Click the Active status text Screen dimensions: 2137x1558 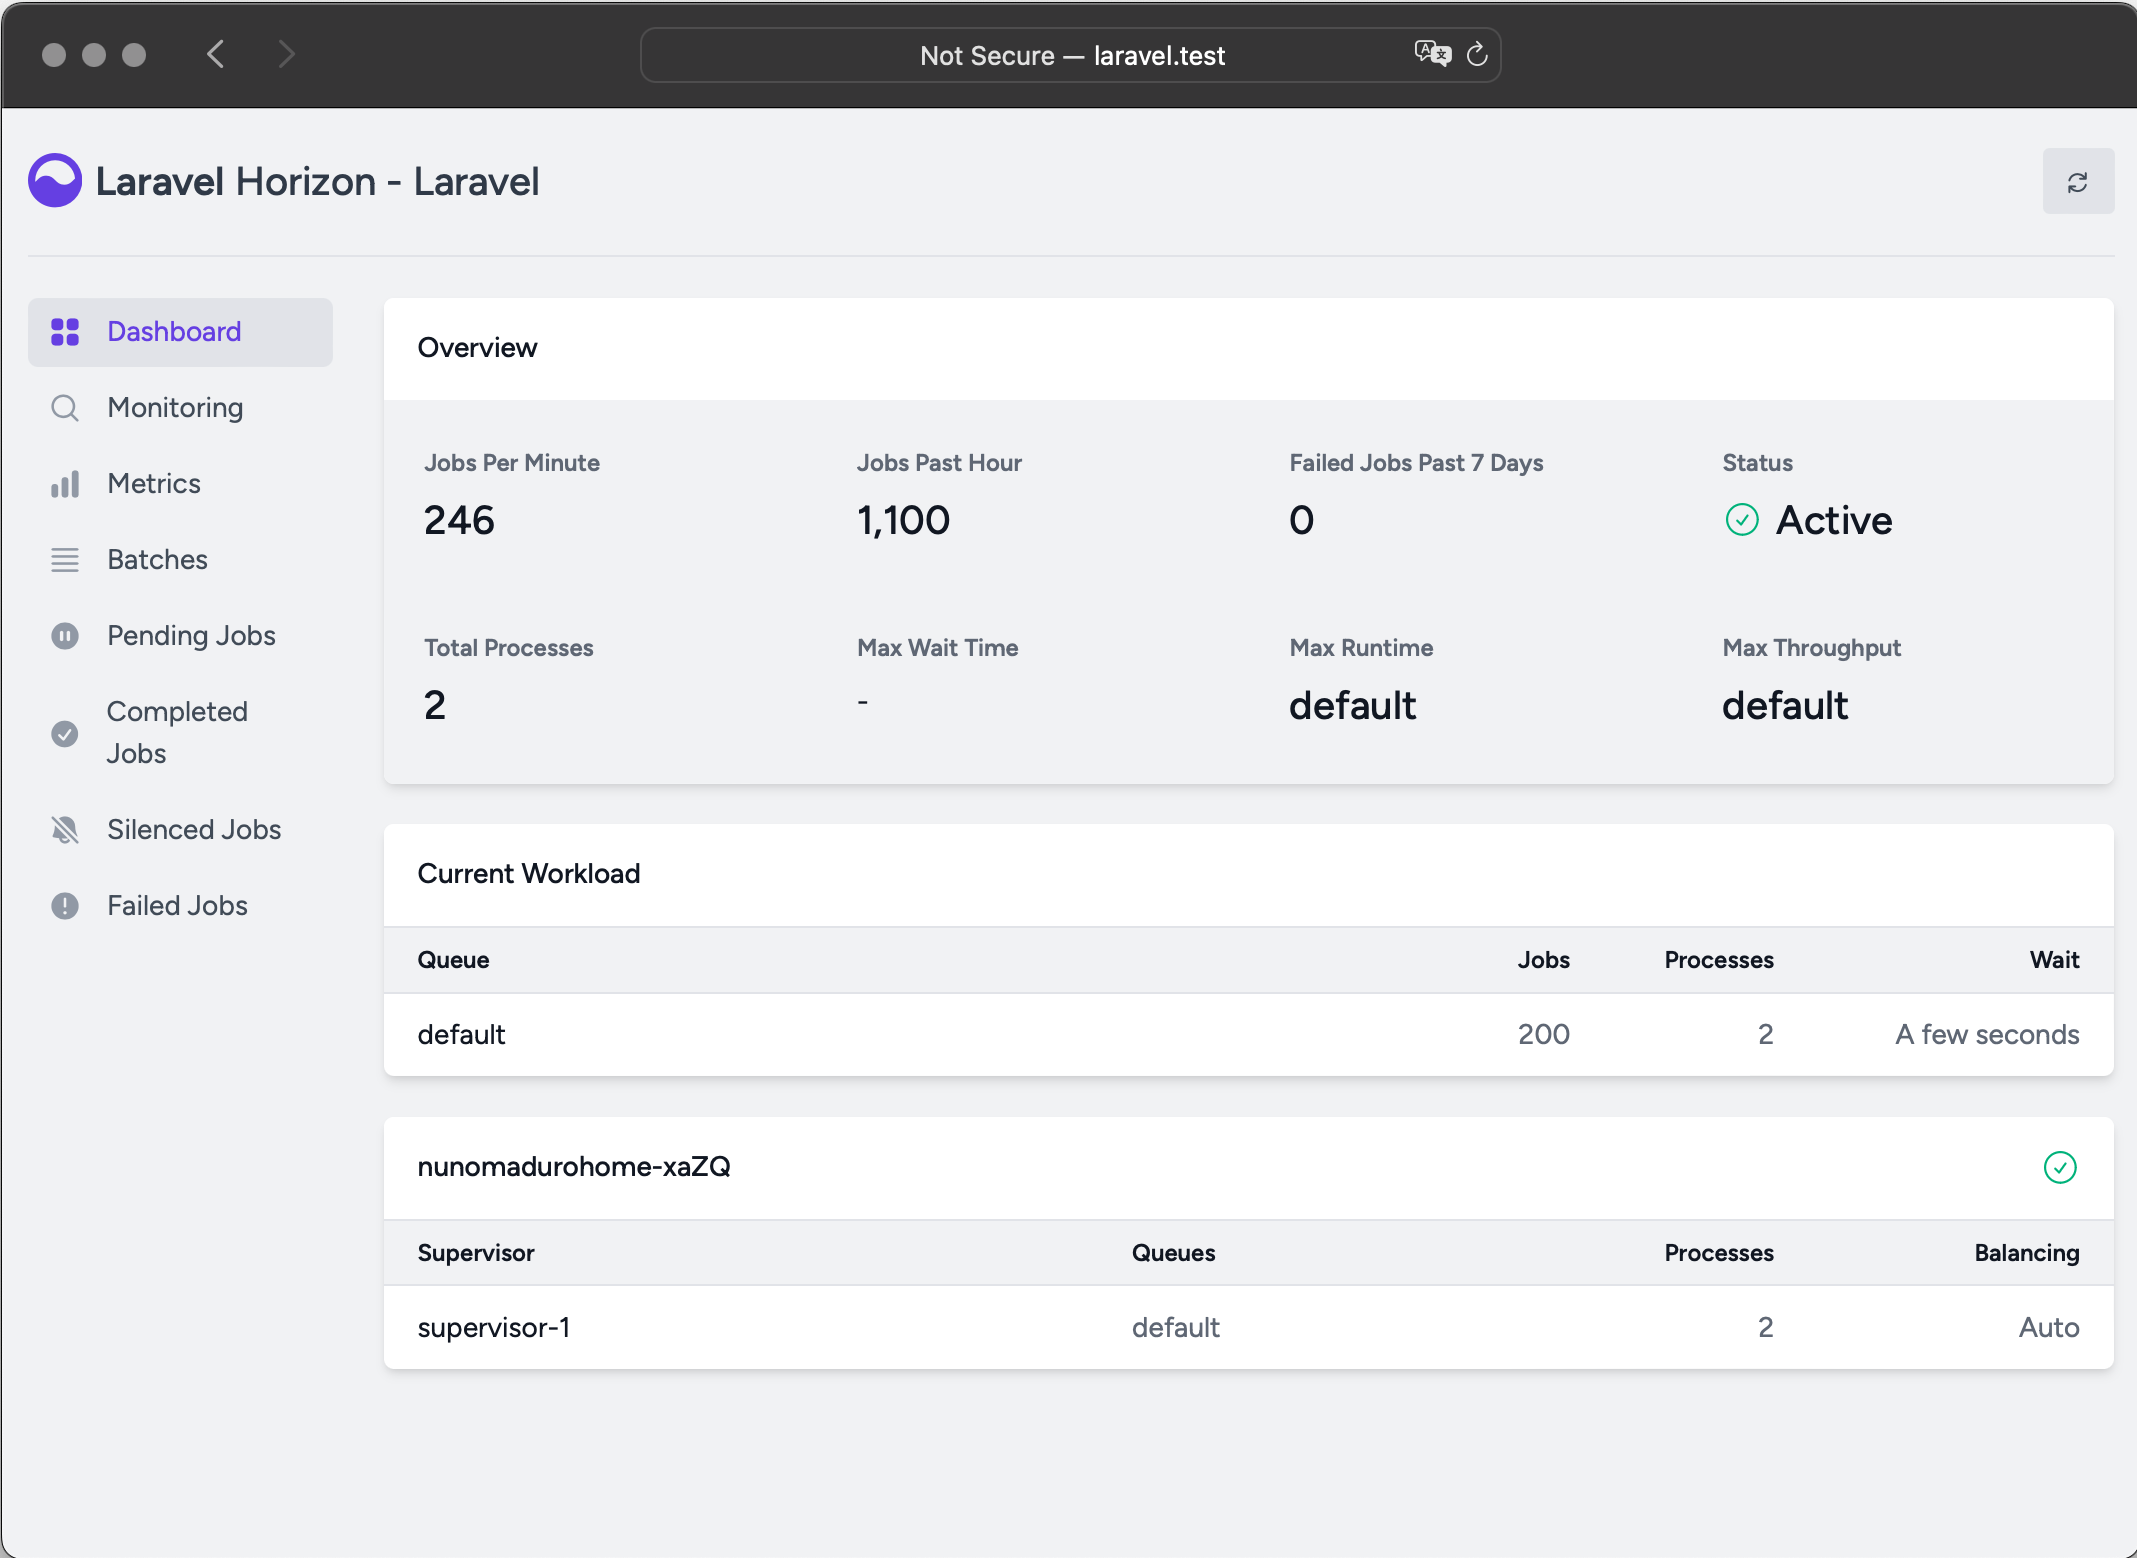[1834, 520]
